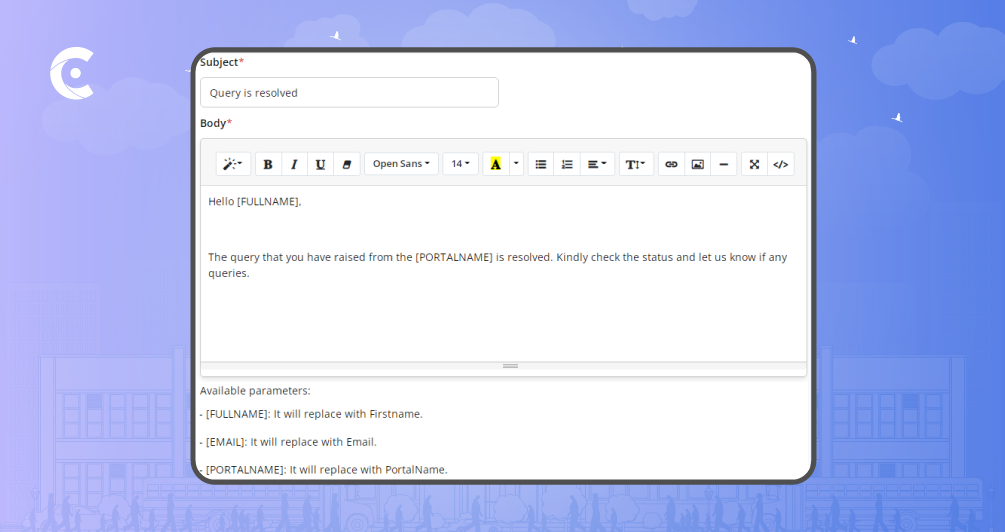Open the paragraph alignment menu

pos(597,164)
